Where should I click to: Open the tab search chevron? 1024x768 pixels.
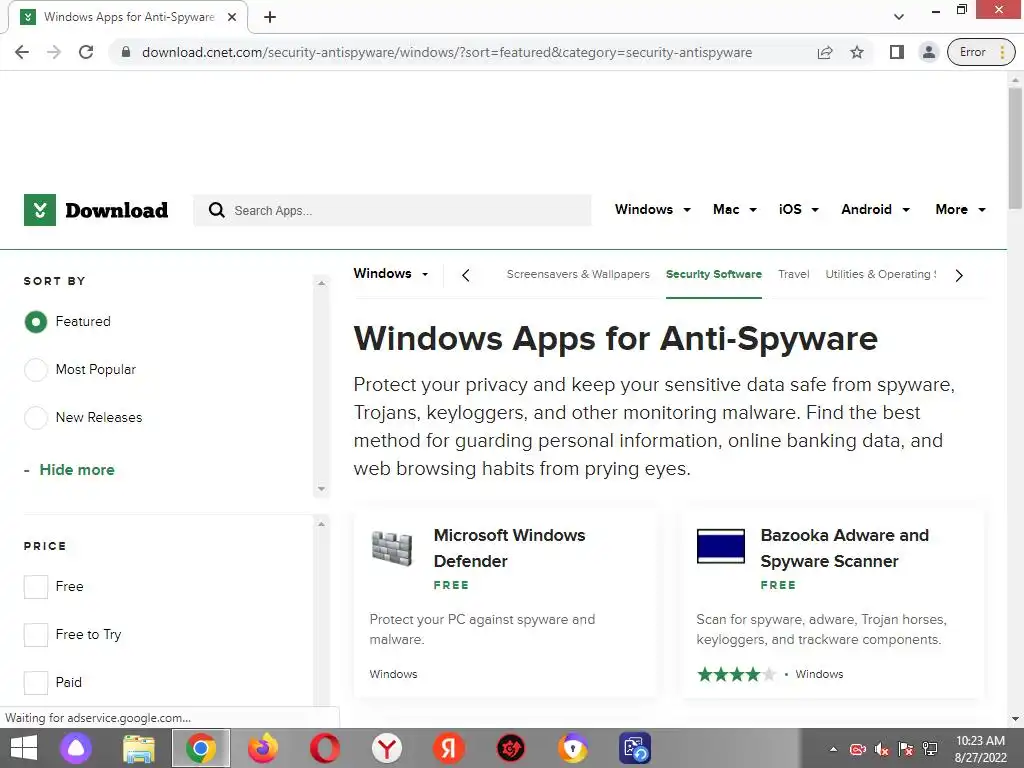[x=899, y=17]
